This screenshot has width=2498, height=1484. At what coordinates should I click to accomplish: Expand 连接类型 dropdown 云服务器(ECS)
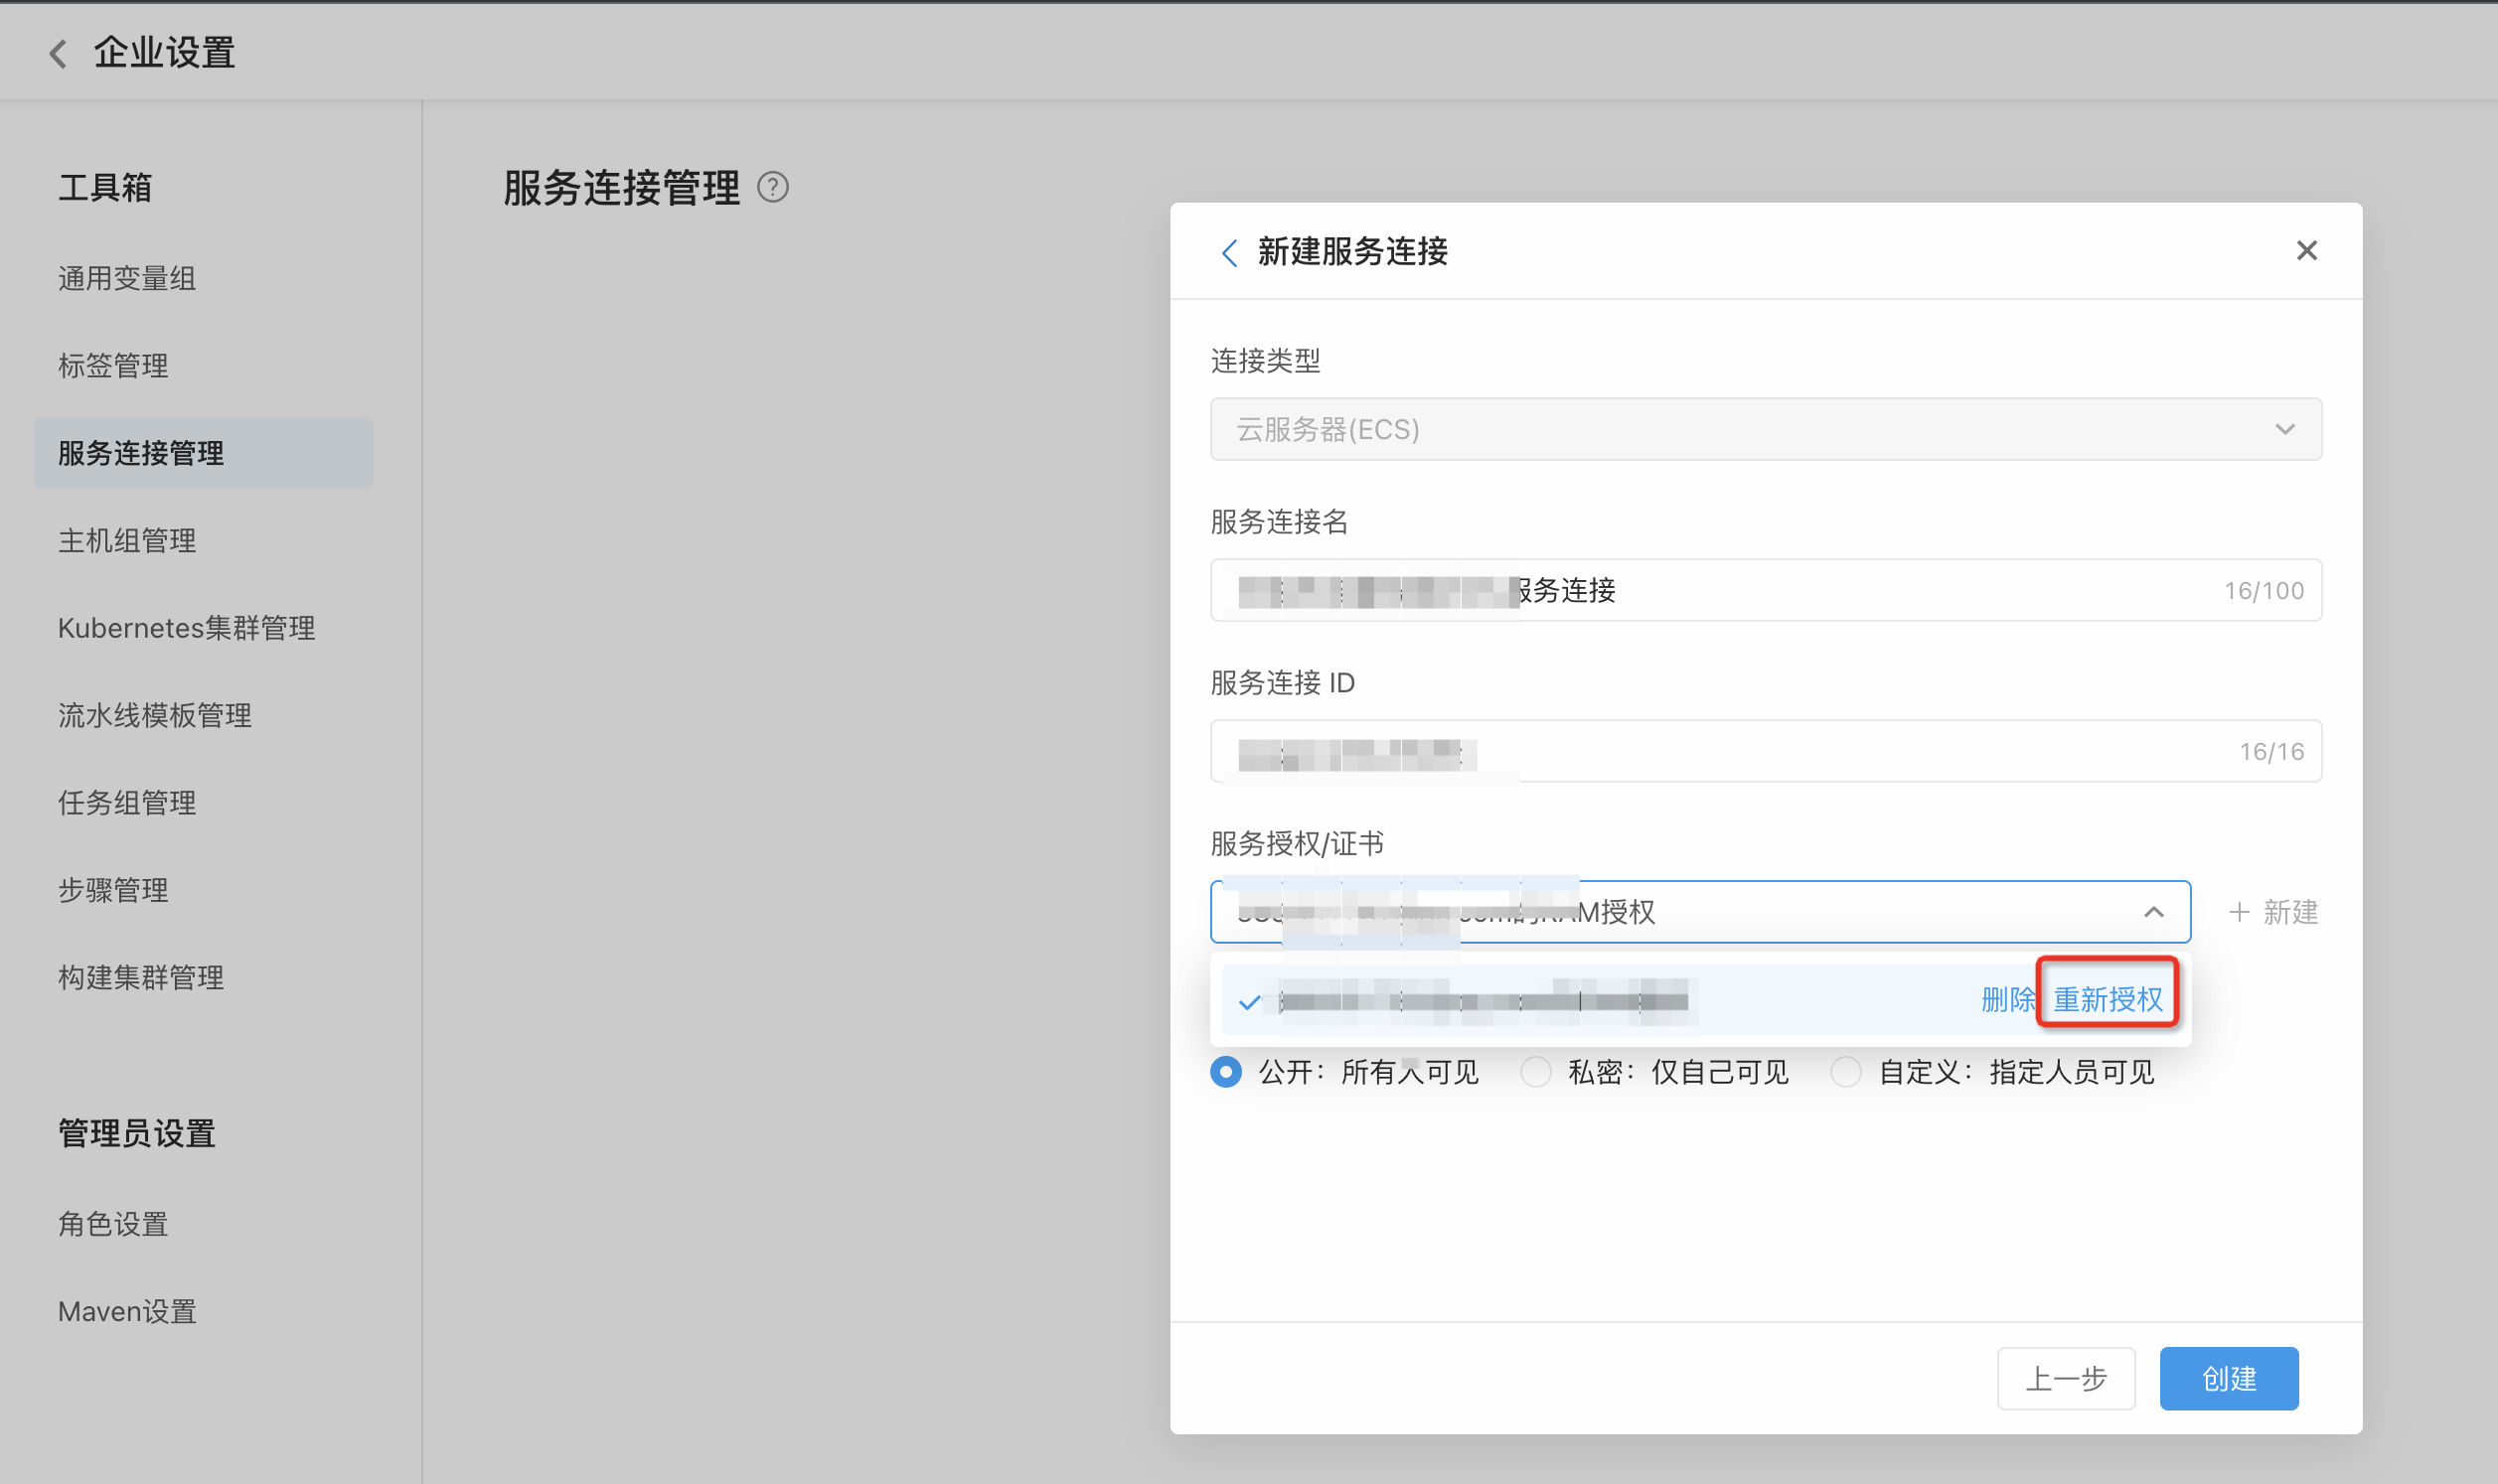click(1766, 429)
